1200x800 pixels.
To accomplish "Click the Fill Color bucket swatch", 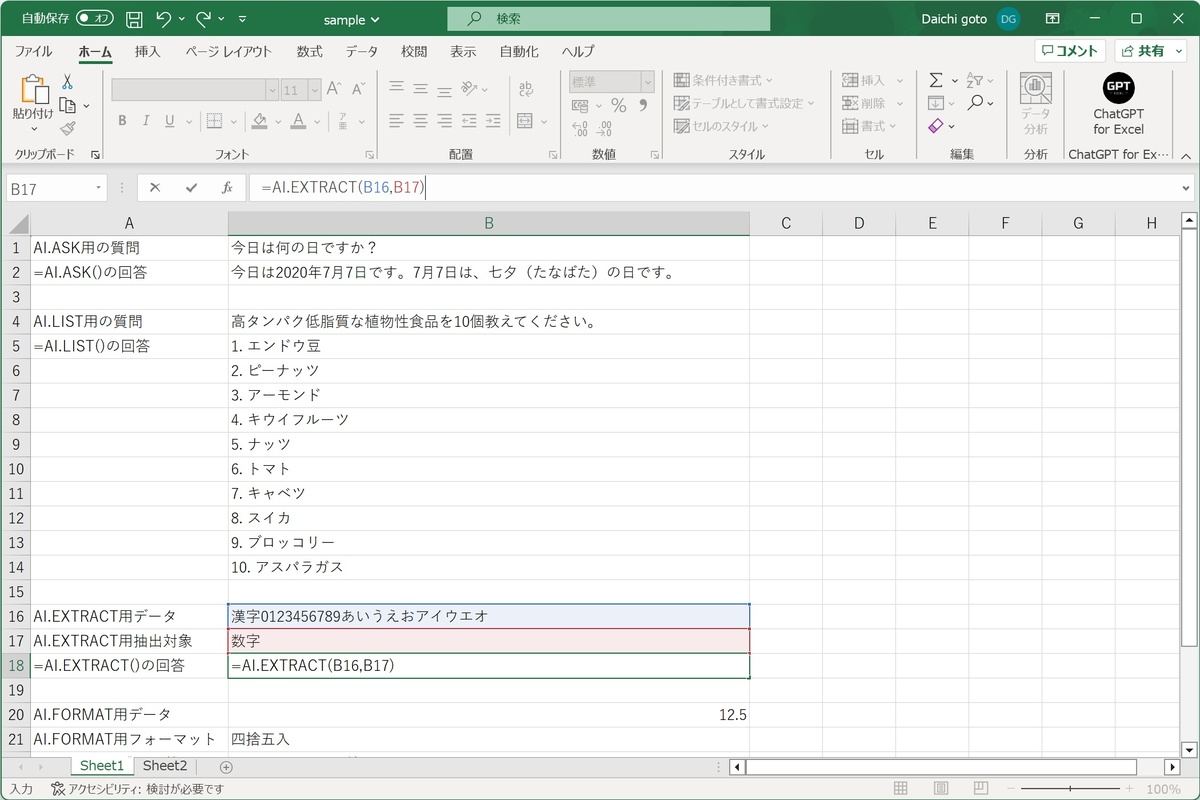I will click(x=260, y=121).
